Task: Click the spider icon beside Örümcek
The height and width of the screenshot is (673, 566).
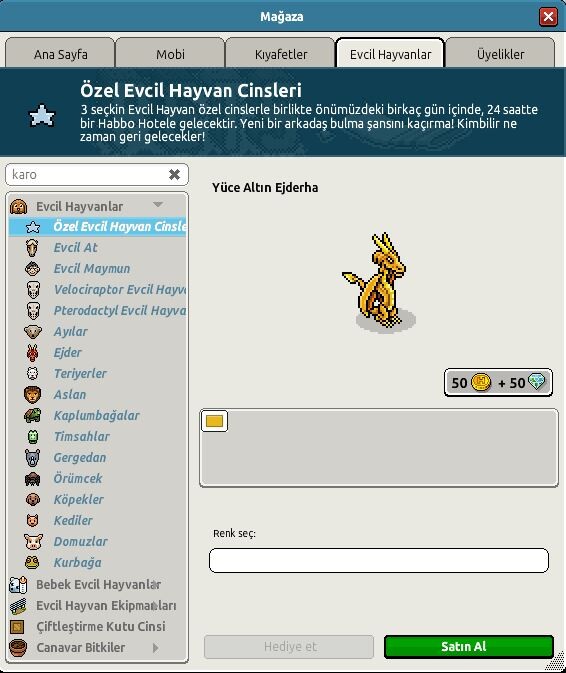Action: [32, 479]
